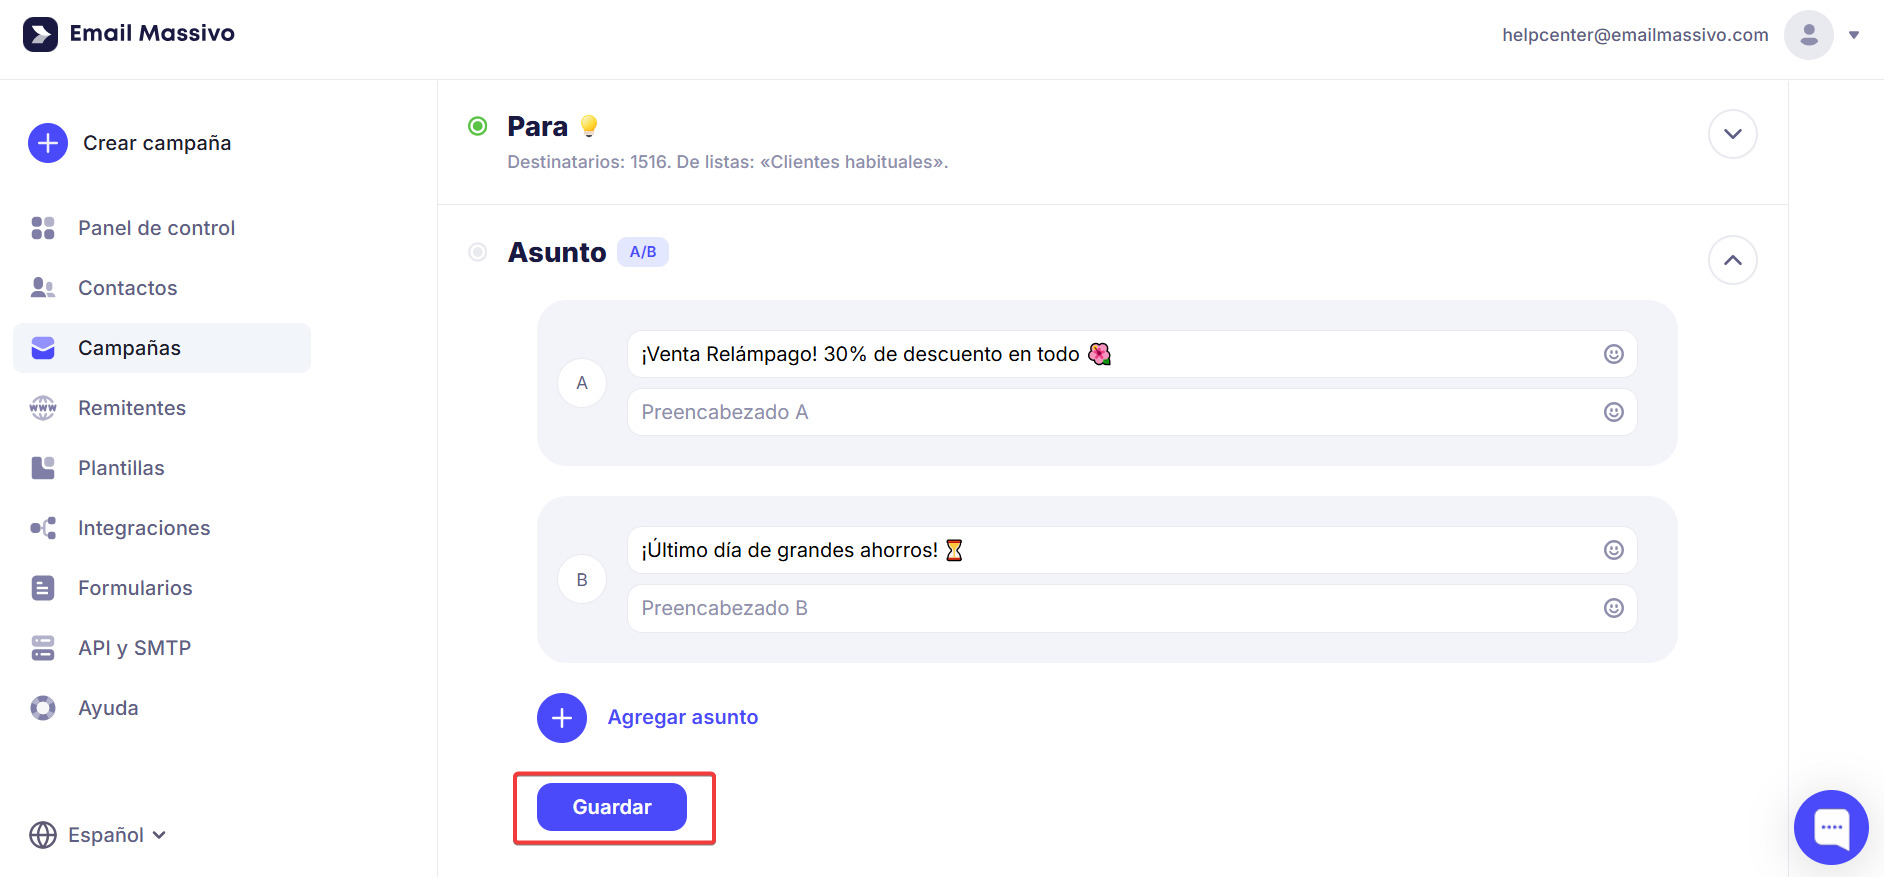Open the Integraciones section

[x=144, y=527]
